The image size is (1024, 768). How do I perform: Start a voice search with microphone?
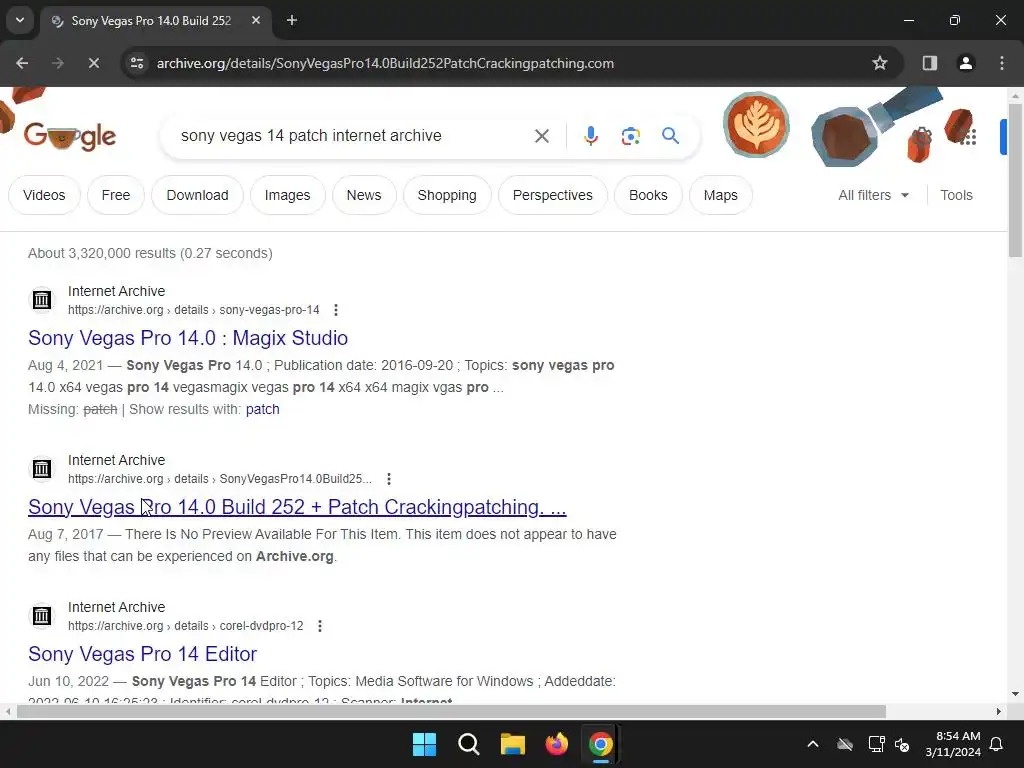click(590, 136)
